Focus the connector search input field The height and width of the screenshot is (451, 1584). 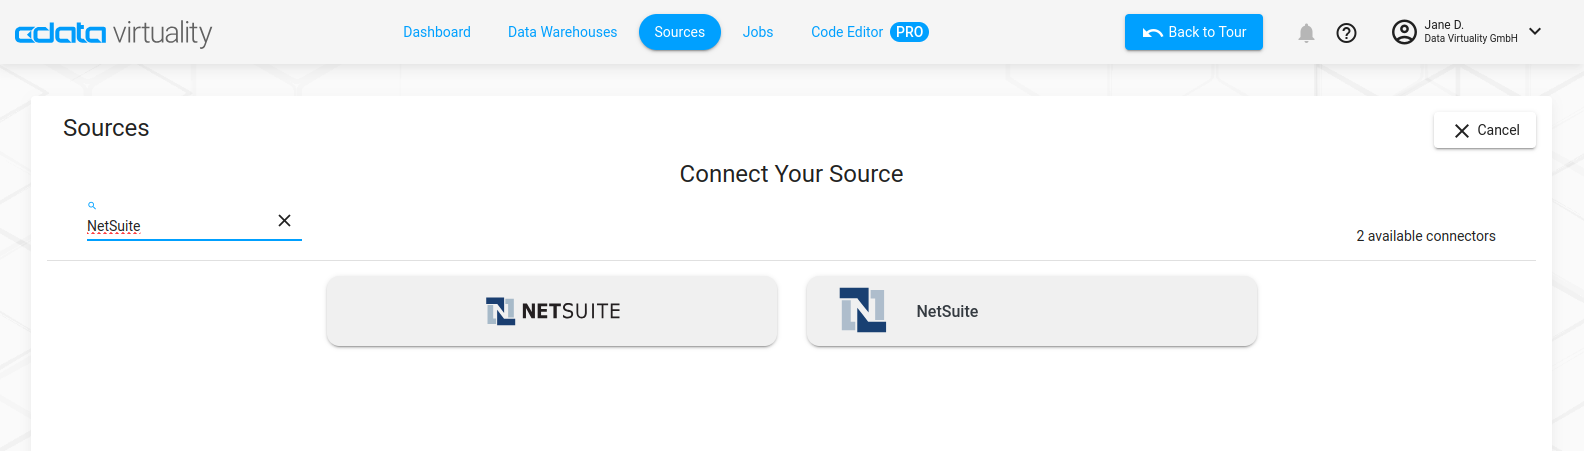point(175,226)
